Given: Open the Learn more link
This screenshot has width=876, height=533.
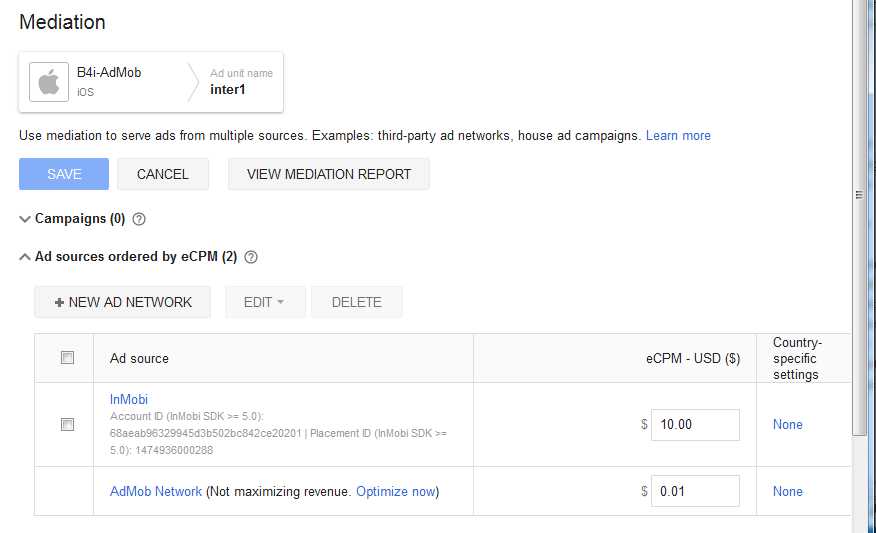Looking at the screenshot, I should coord(678,136).
